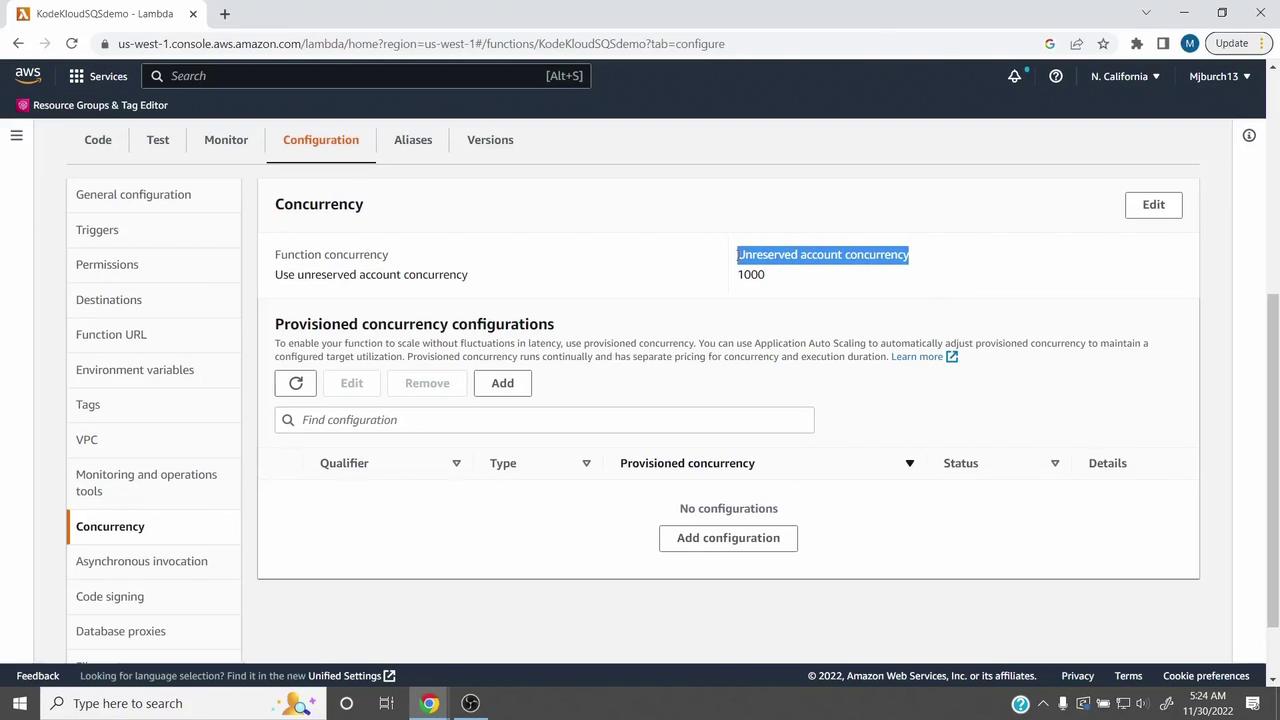The height and width of the screenshot is (720, 1280).
Task: Open the Learn more link
Action: [x=924, y=357]
